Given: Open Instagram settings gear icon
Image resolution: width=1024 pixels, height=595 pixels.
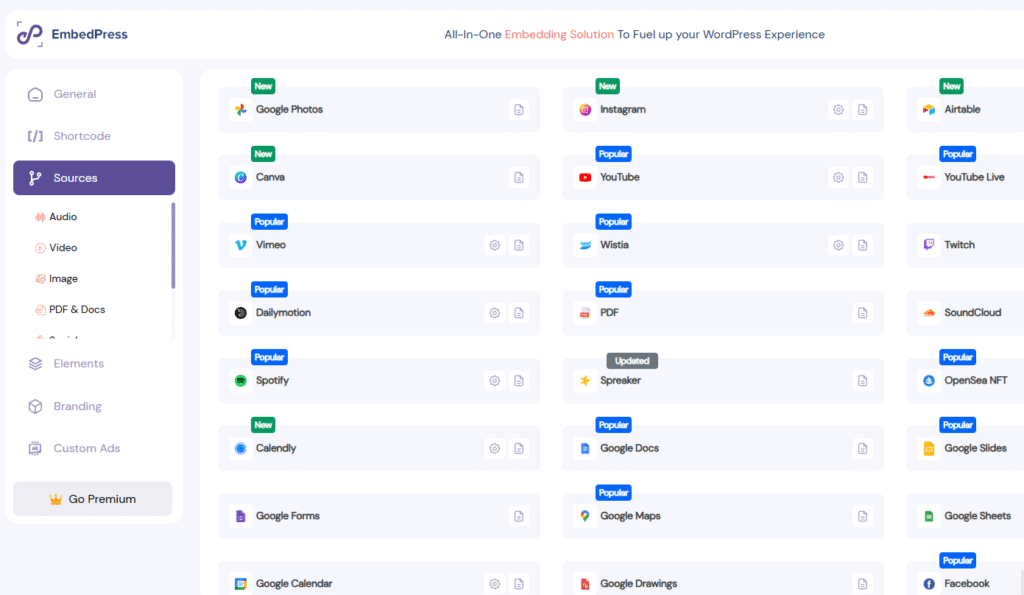Looking at the screenshot, I should pyautogui.click(x=838, y=110).
